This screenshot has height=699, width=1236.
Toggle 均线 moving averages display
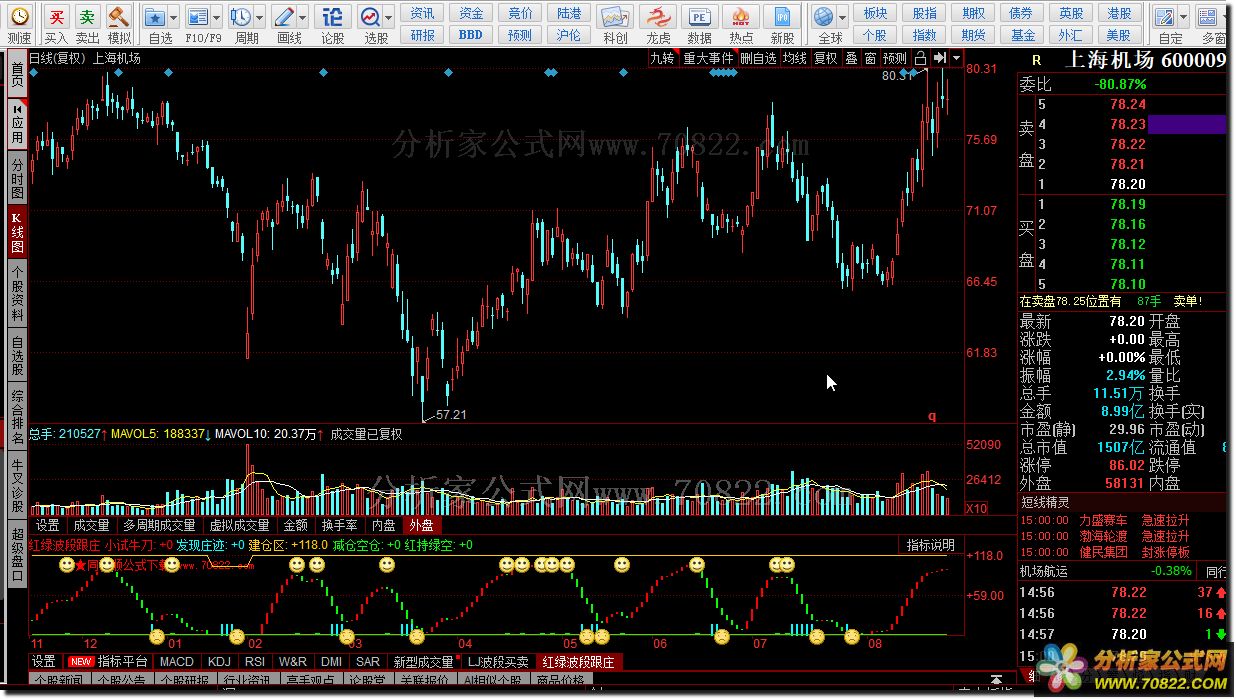pos(794,58)
